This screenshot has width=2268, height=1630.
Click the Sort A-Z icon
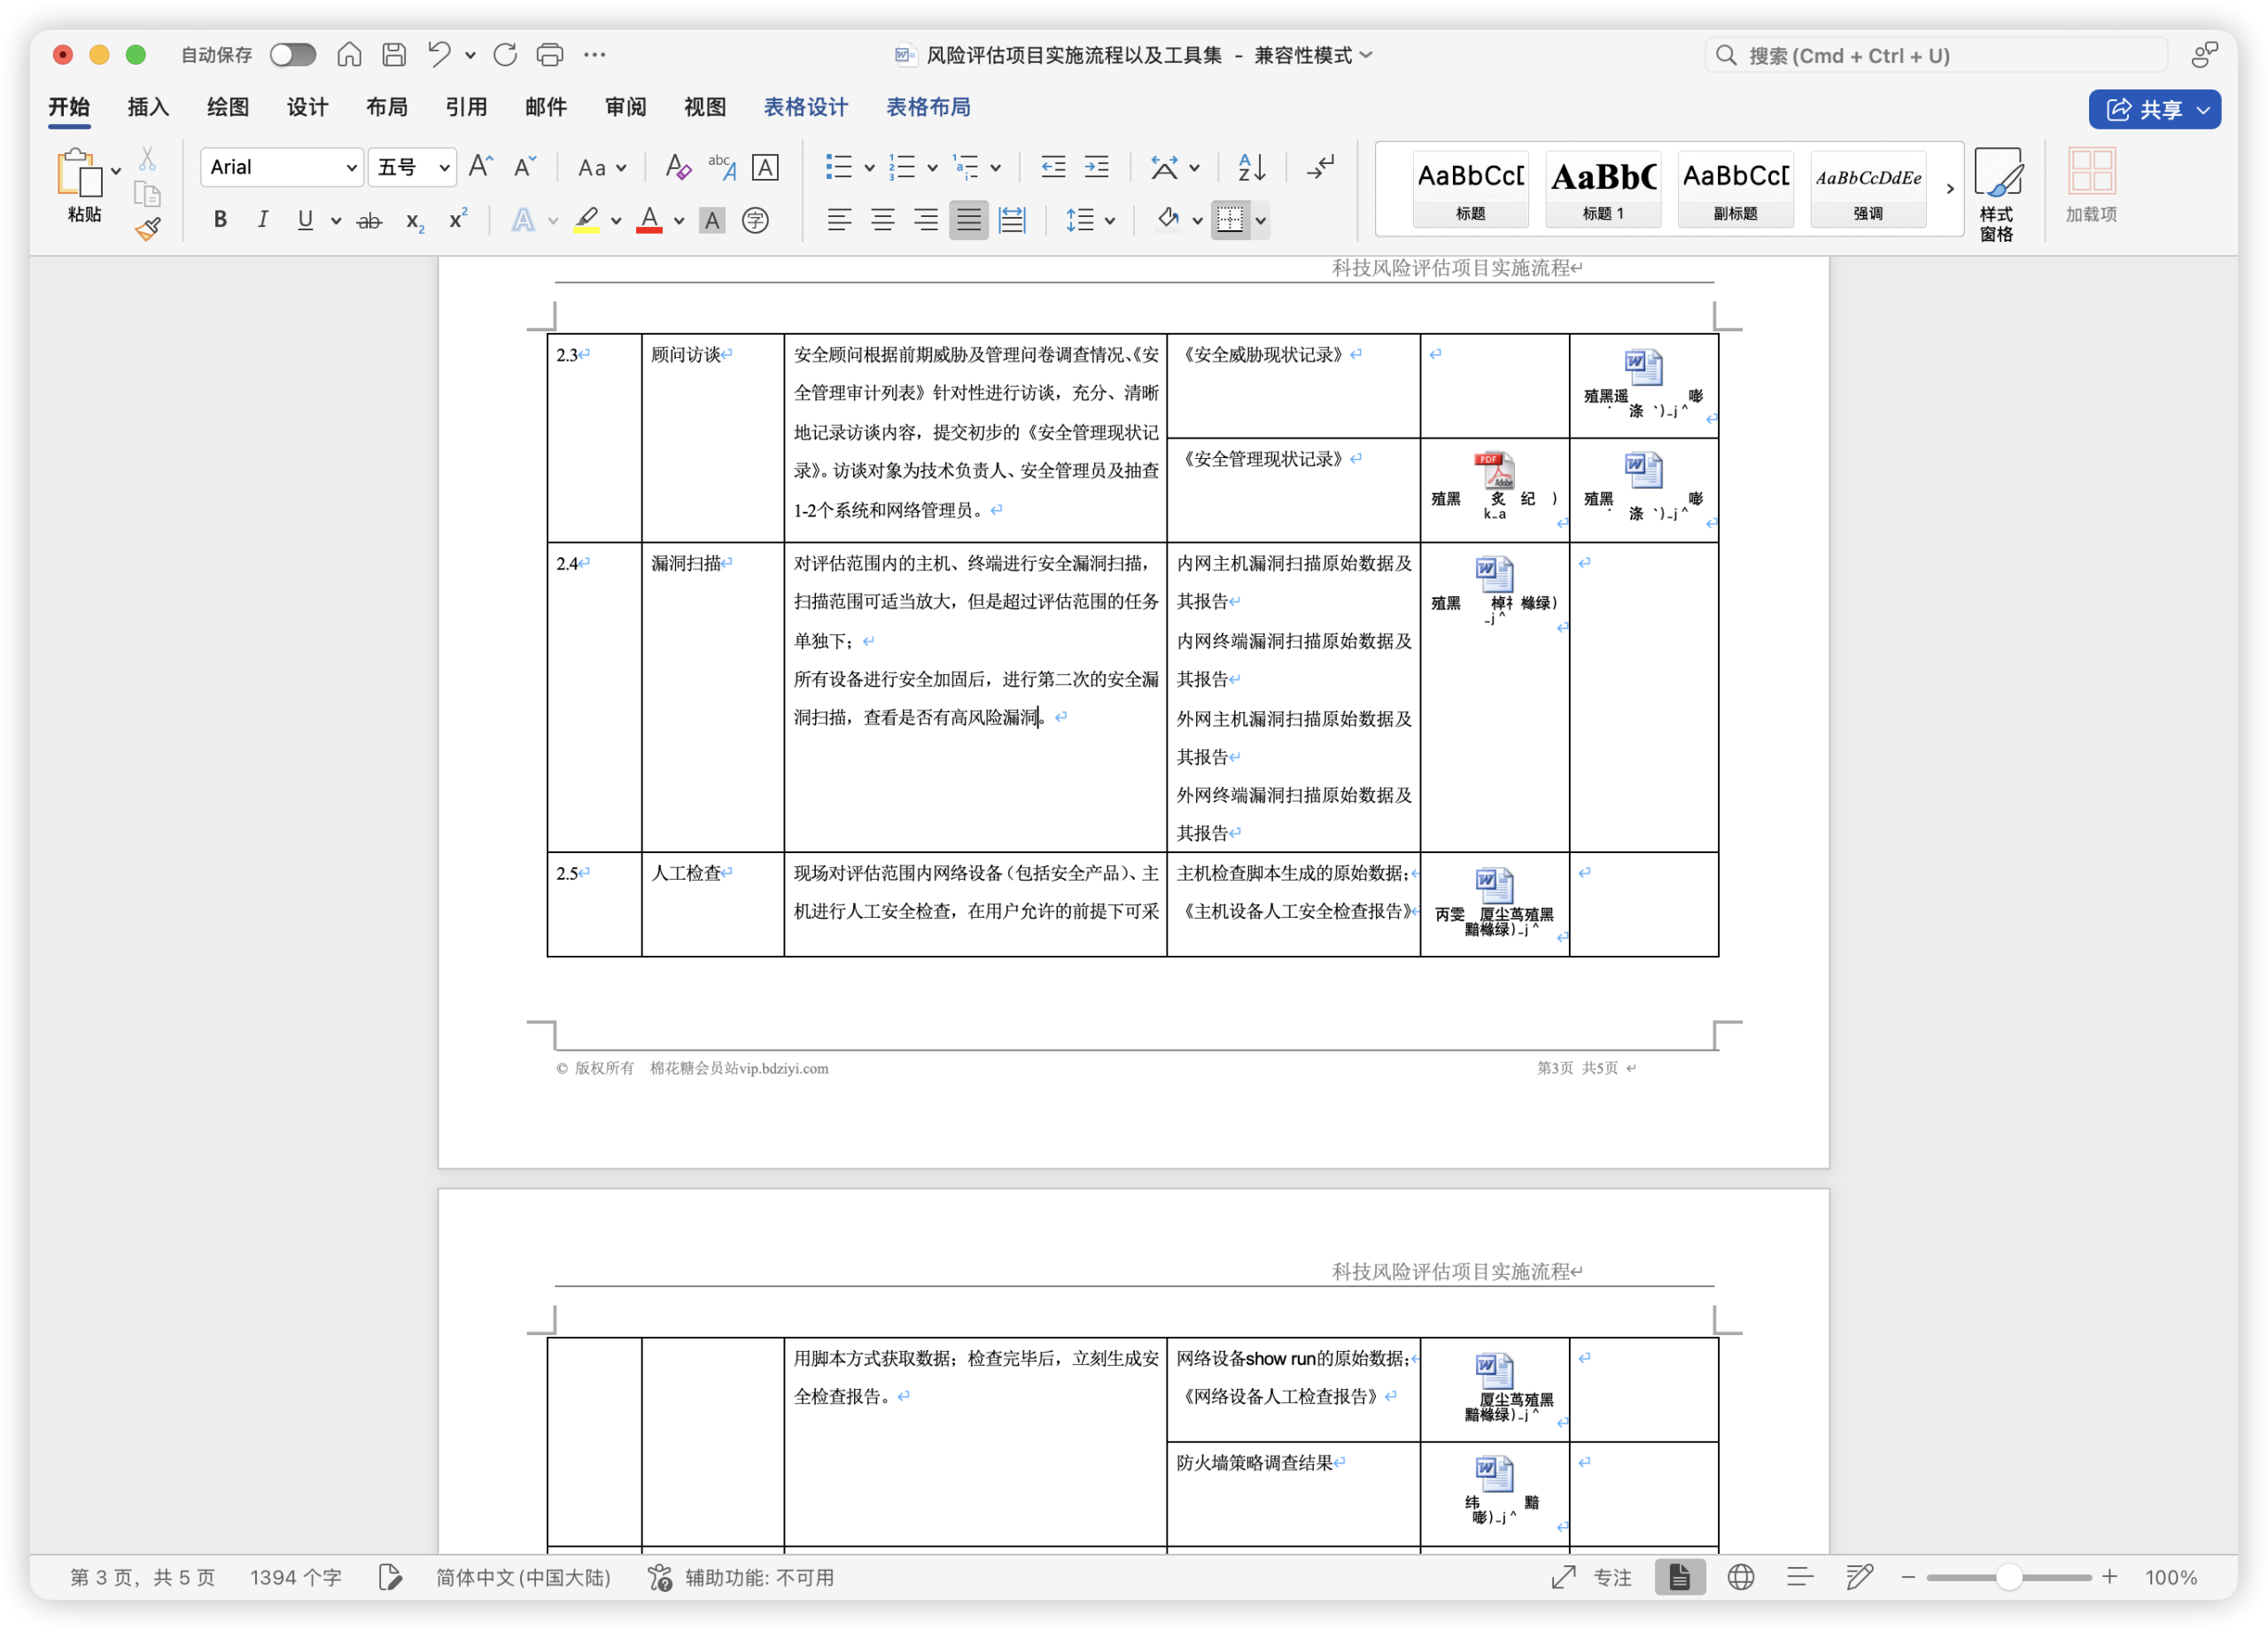pyautogui.click(x=1251, y=167)
